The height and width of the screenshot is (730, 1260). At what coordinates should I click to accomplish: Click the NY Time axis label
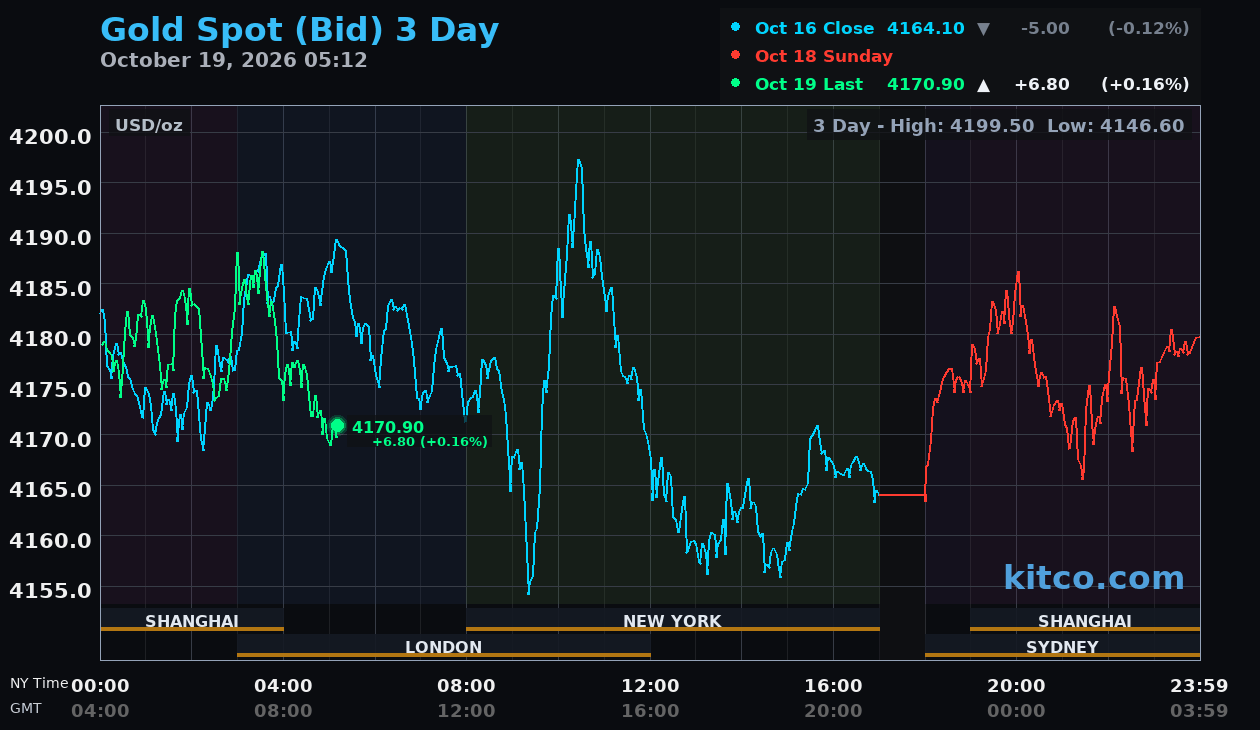point(39,684)
